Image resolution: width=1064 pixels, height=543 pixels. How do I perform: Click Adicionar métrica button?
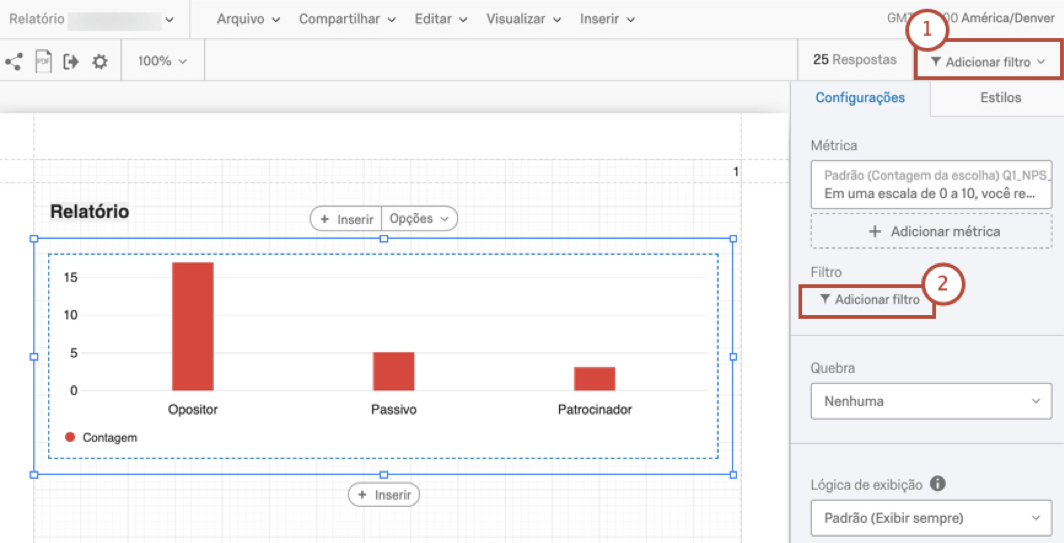(931, 231)
